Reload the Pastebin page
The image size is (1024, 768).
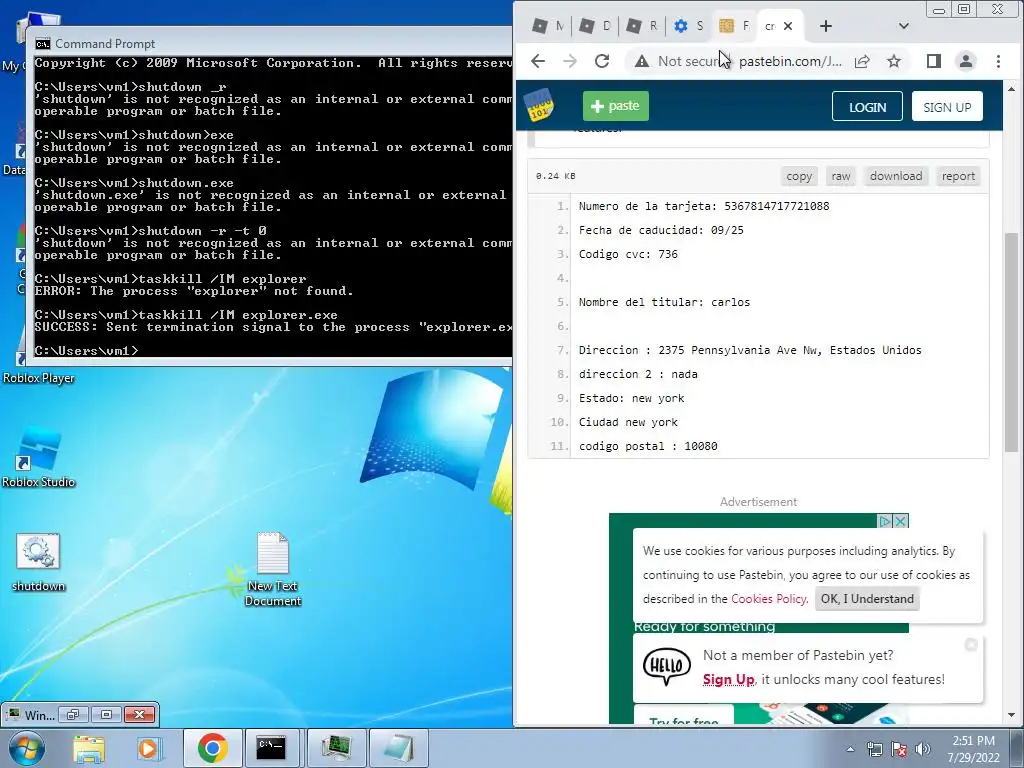coord(602,61)
